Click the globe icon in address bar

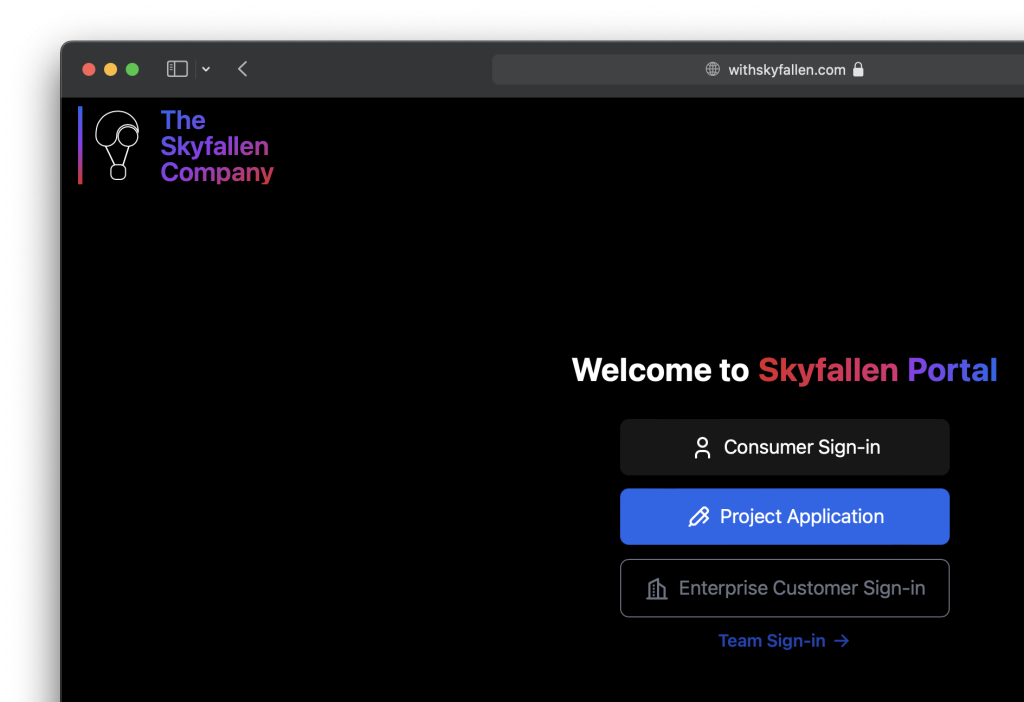[713, 69]
